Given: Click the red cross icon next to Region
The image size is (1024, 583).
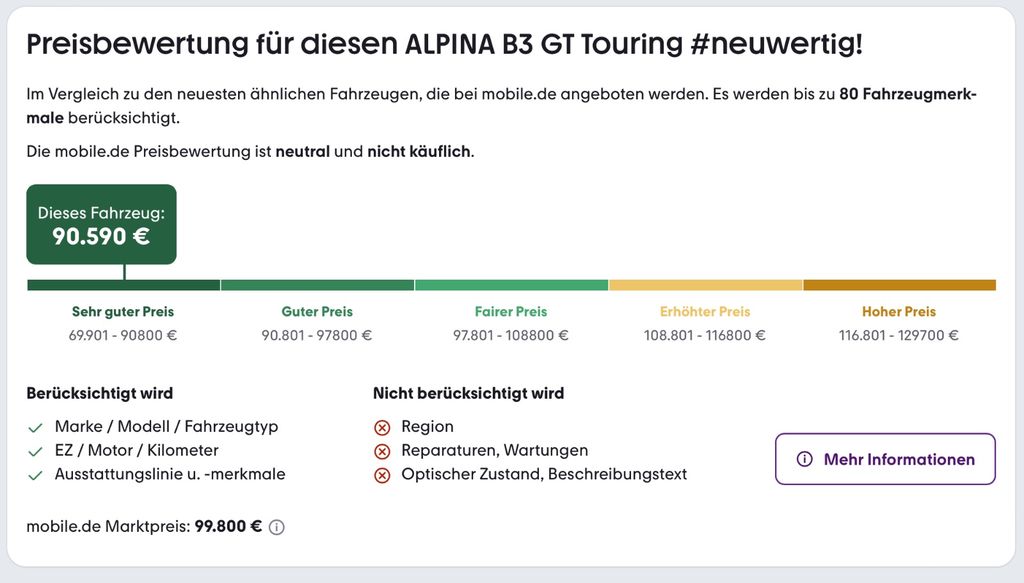Looking at the screenshot, I should 382,428.
